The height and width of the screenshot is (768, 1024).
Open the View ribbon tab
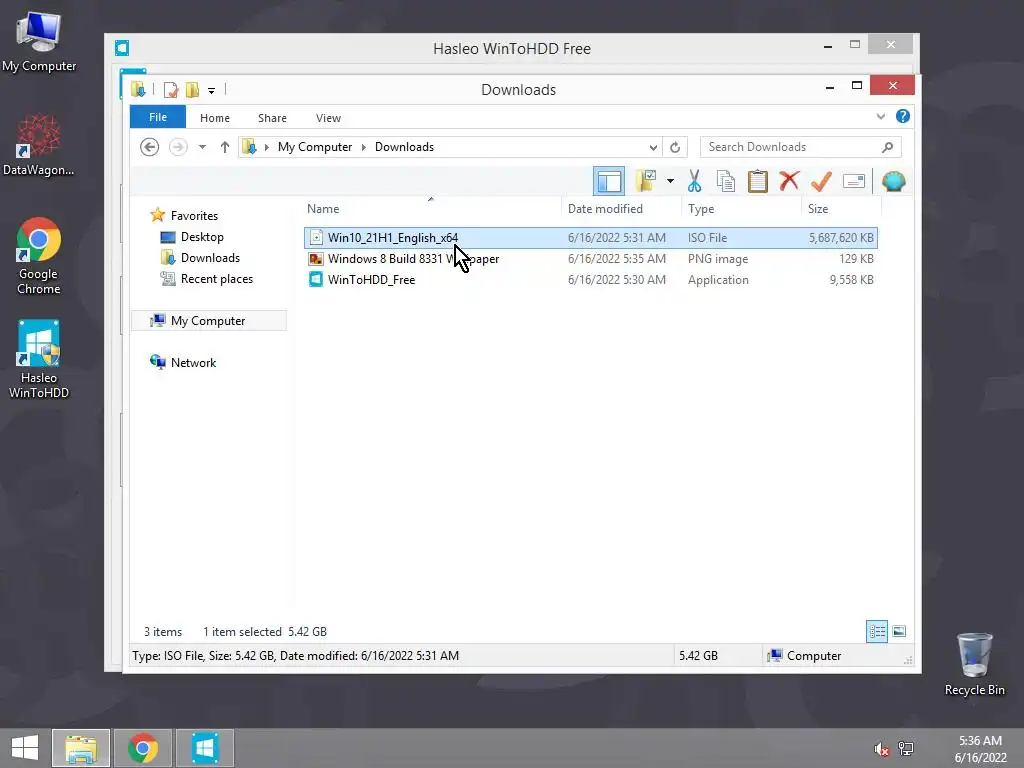[x=328, y=118]
